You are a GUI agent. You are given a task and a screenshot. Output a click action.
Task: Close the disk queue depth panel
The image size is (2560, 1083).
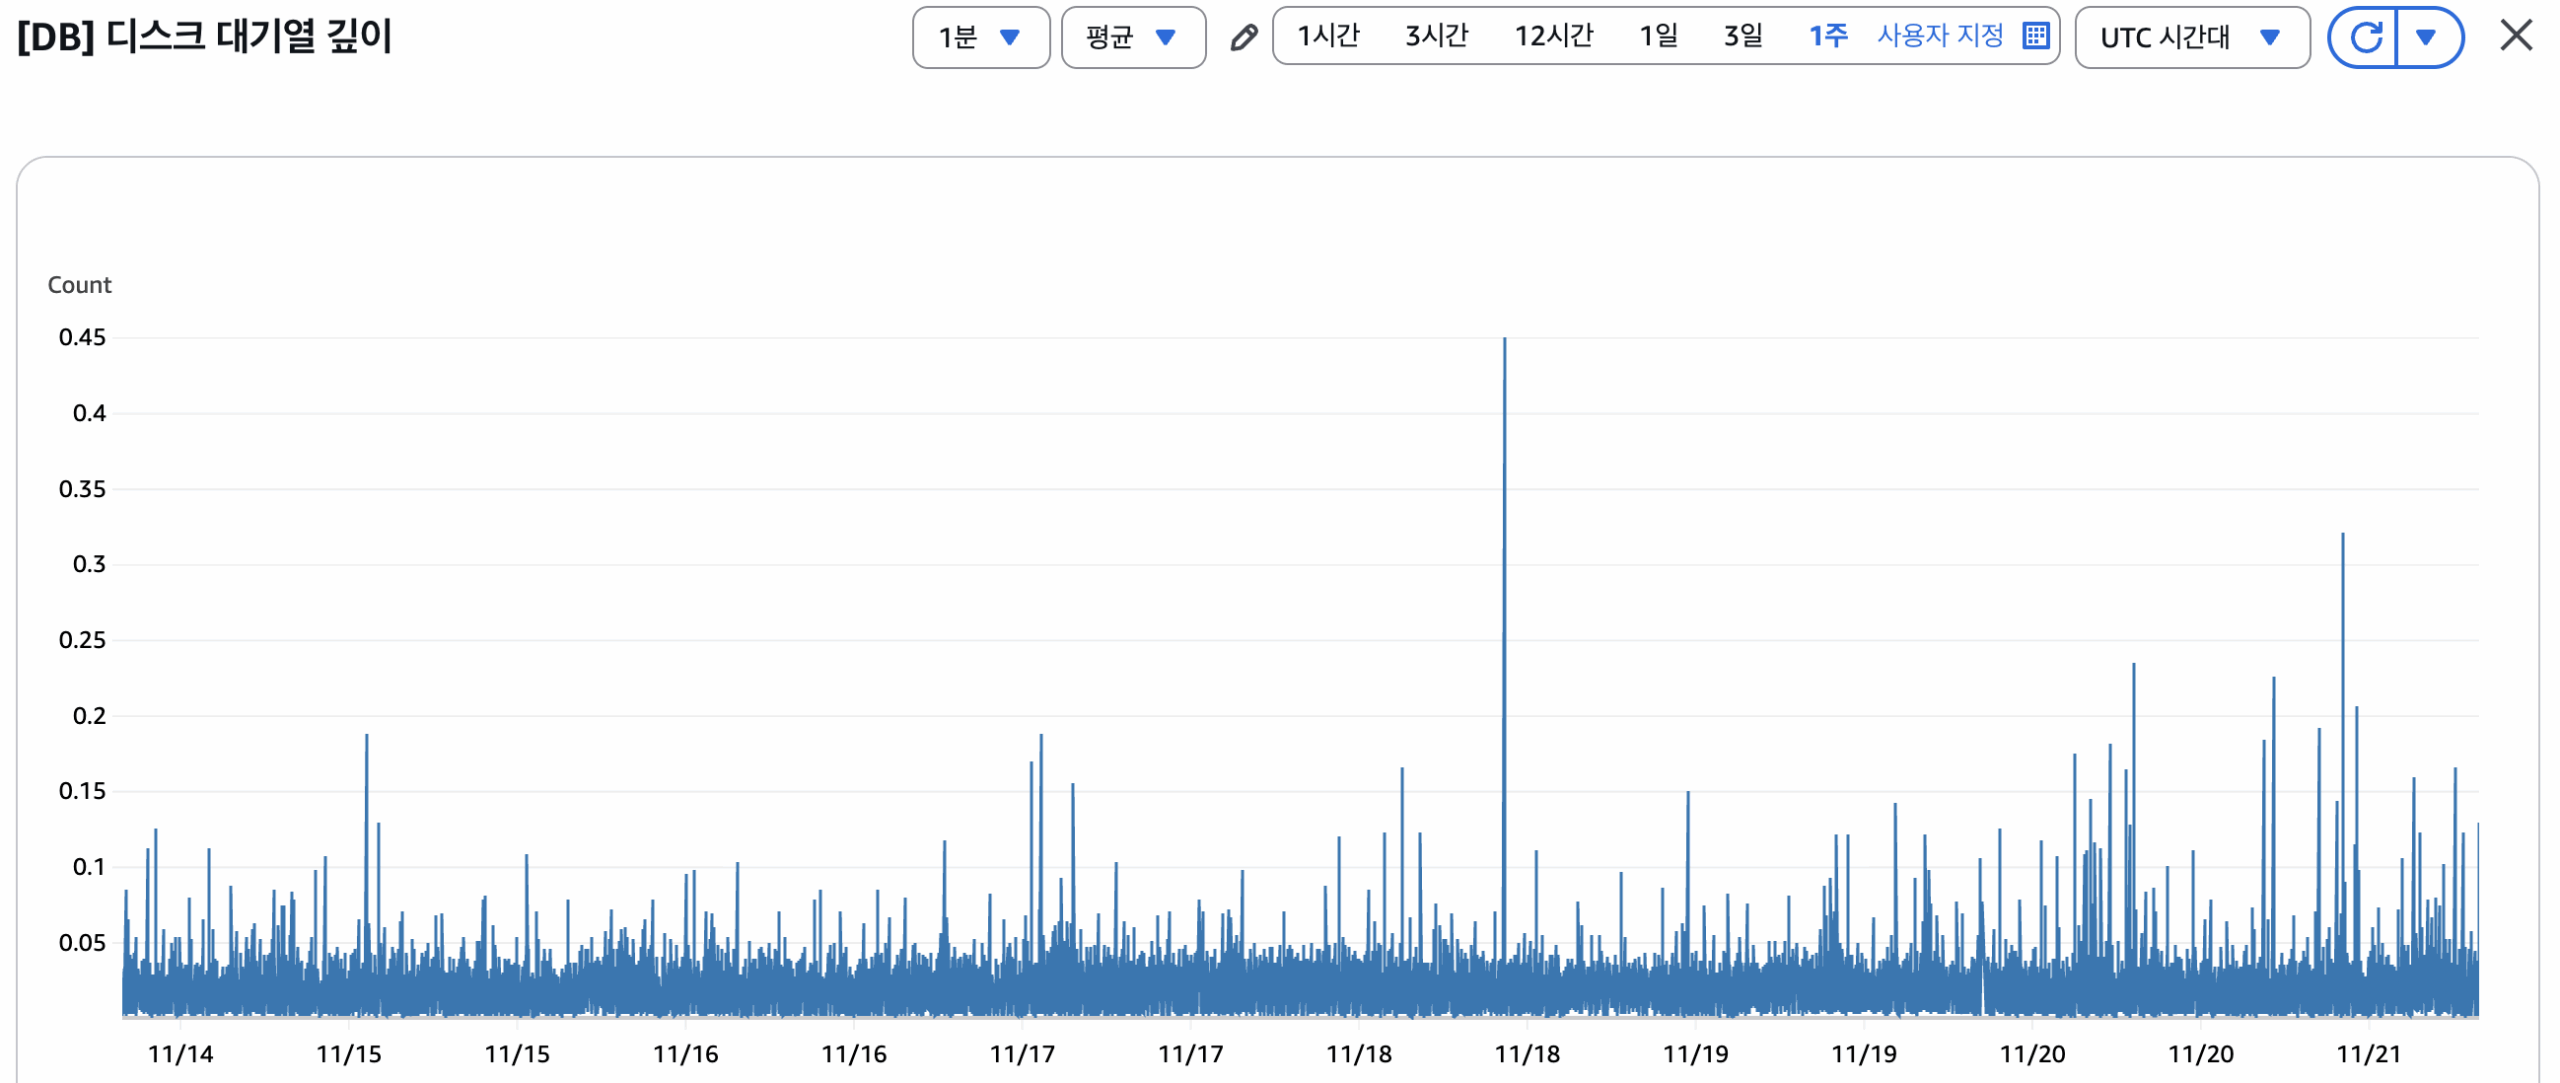pyautogui.click(x=2515, y=36)
